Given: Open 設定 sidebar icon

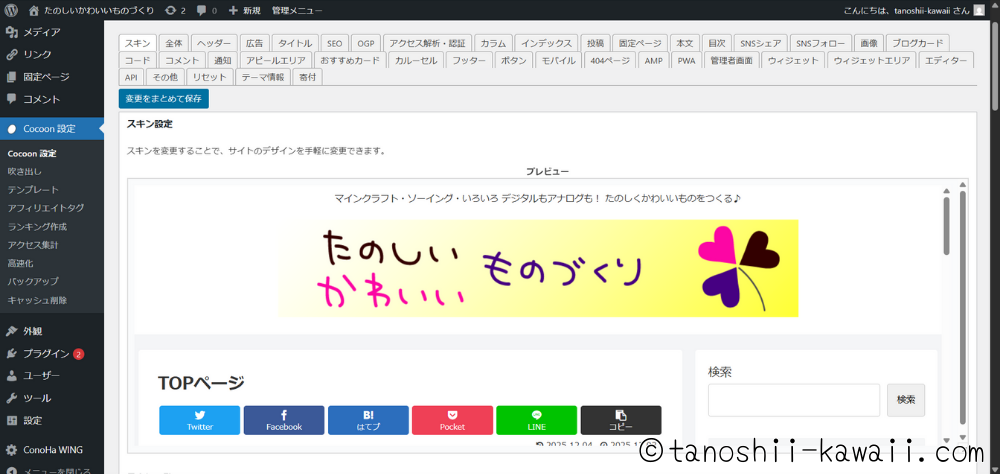Looking at the screenshot, I should click(x=11, y=420).
